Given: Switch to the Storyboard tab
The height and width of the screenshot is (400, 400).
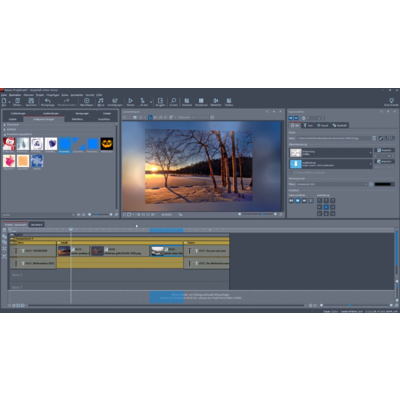Looking at the screenshot, I should pyautogui.click(x=37, y=225).
